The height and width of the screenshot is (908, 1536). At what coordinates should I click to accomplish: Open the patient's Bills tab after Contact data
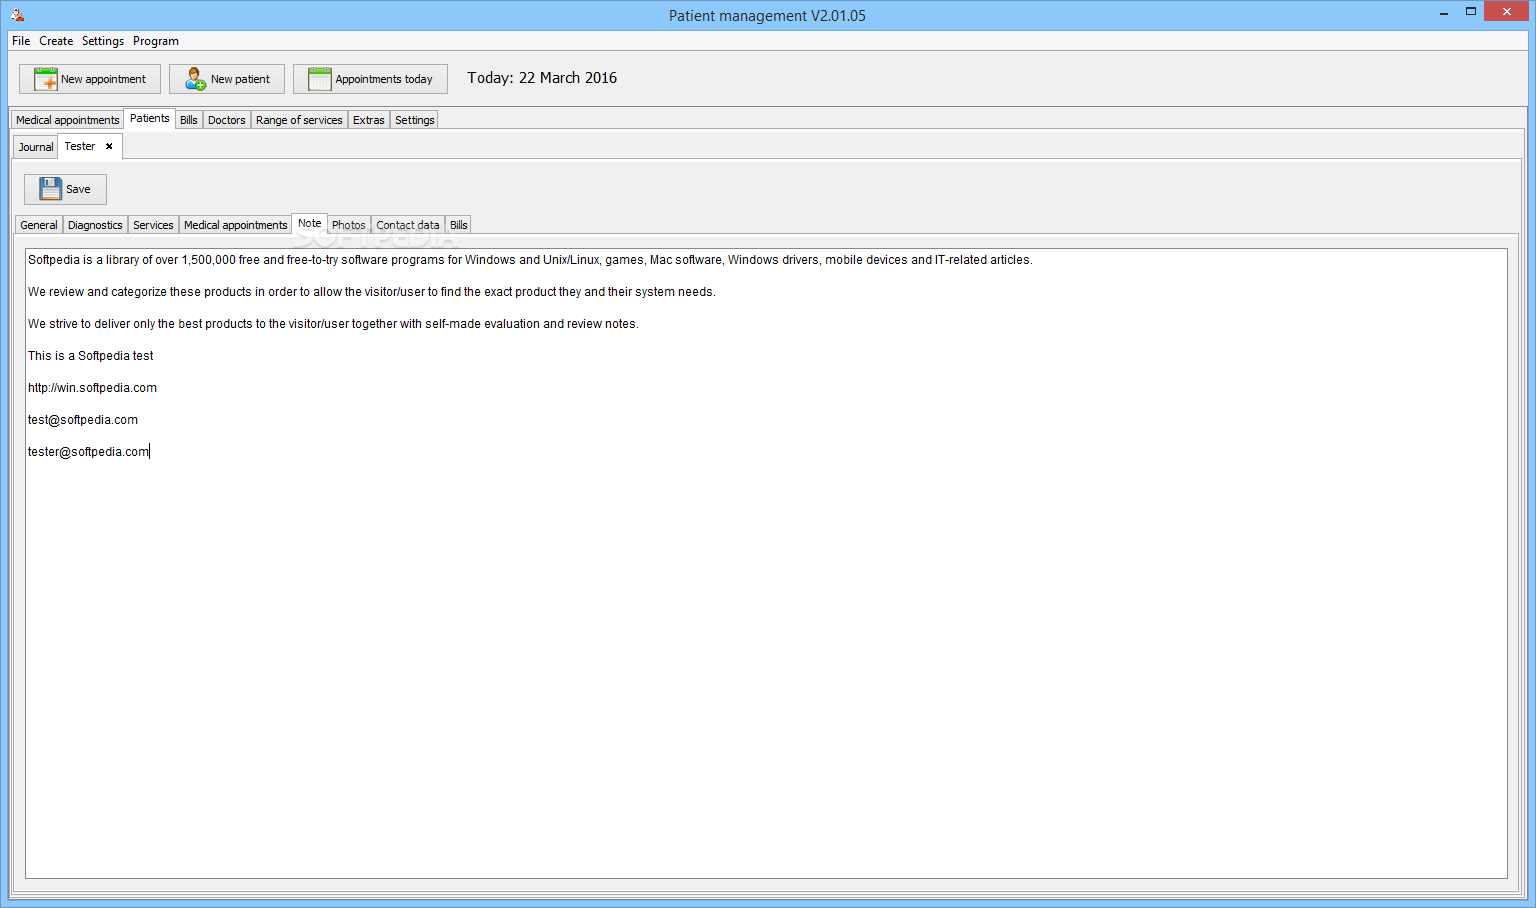459,225
